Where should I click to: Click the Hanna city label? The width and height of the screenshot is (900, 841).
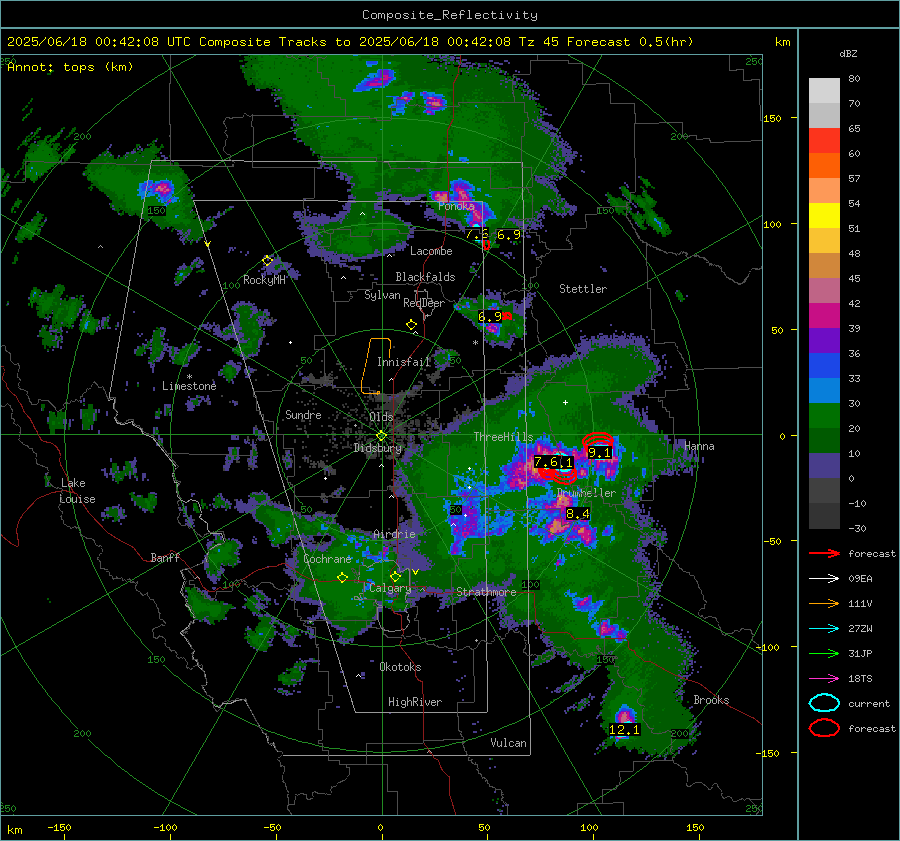pyautogui.click(x=699, y=446)
